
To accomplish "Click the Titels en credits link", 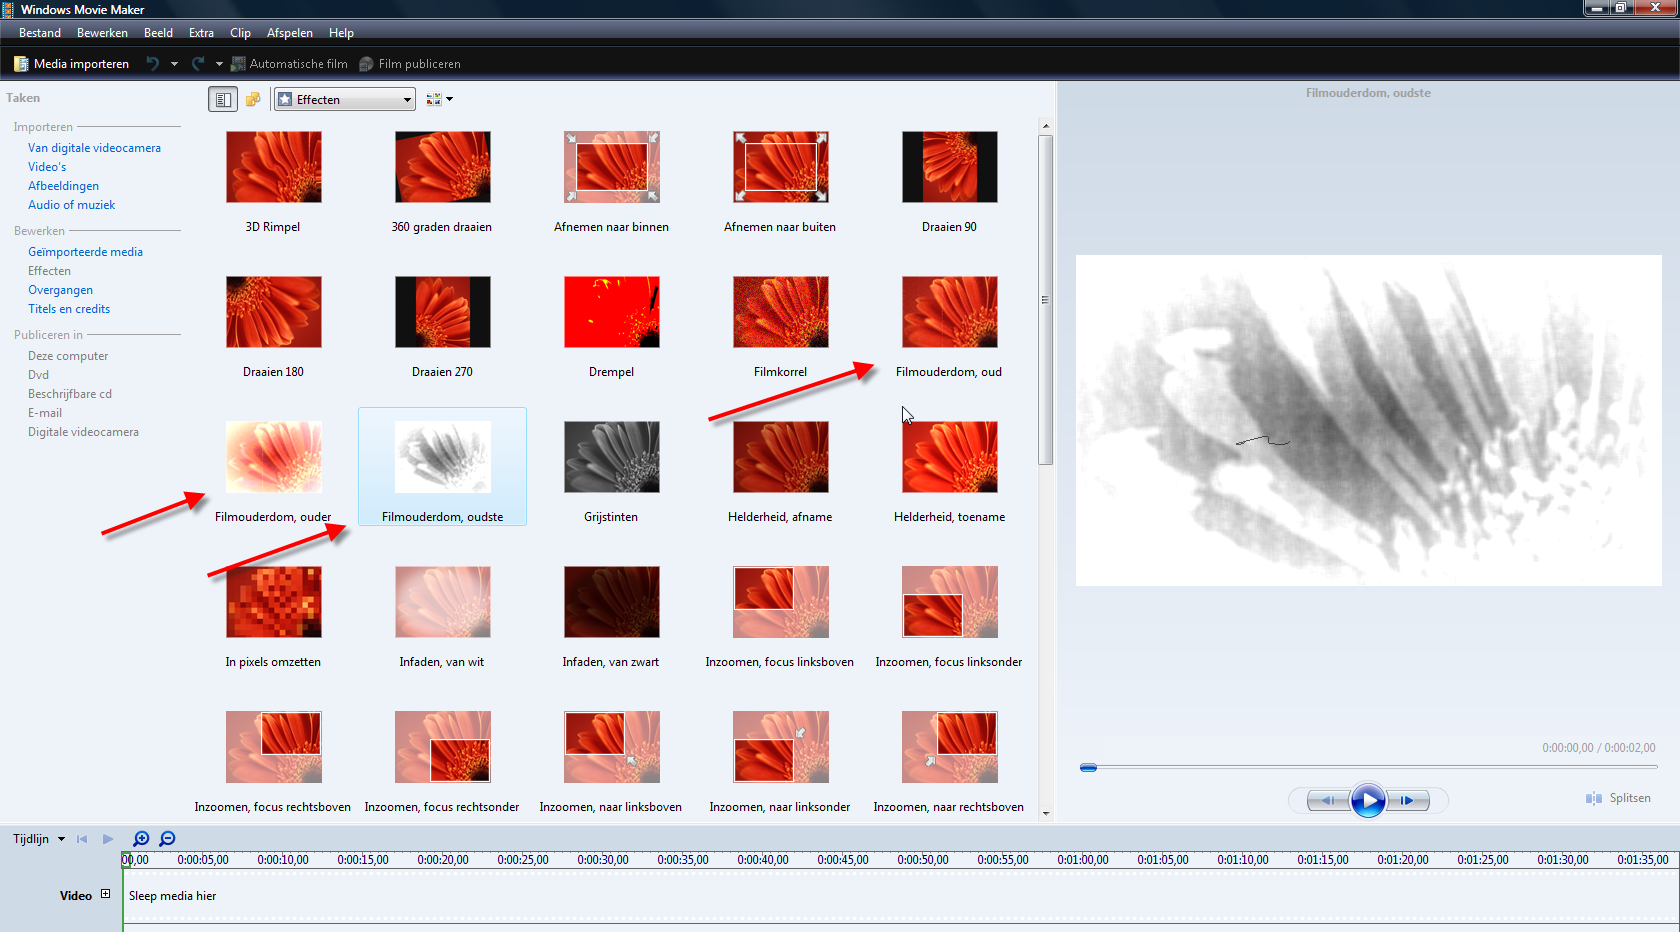I will point(69,309).
